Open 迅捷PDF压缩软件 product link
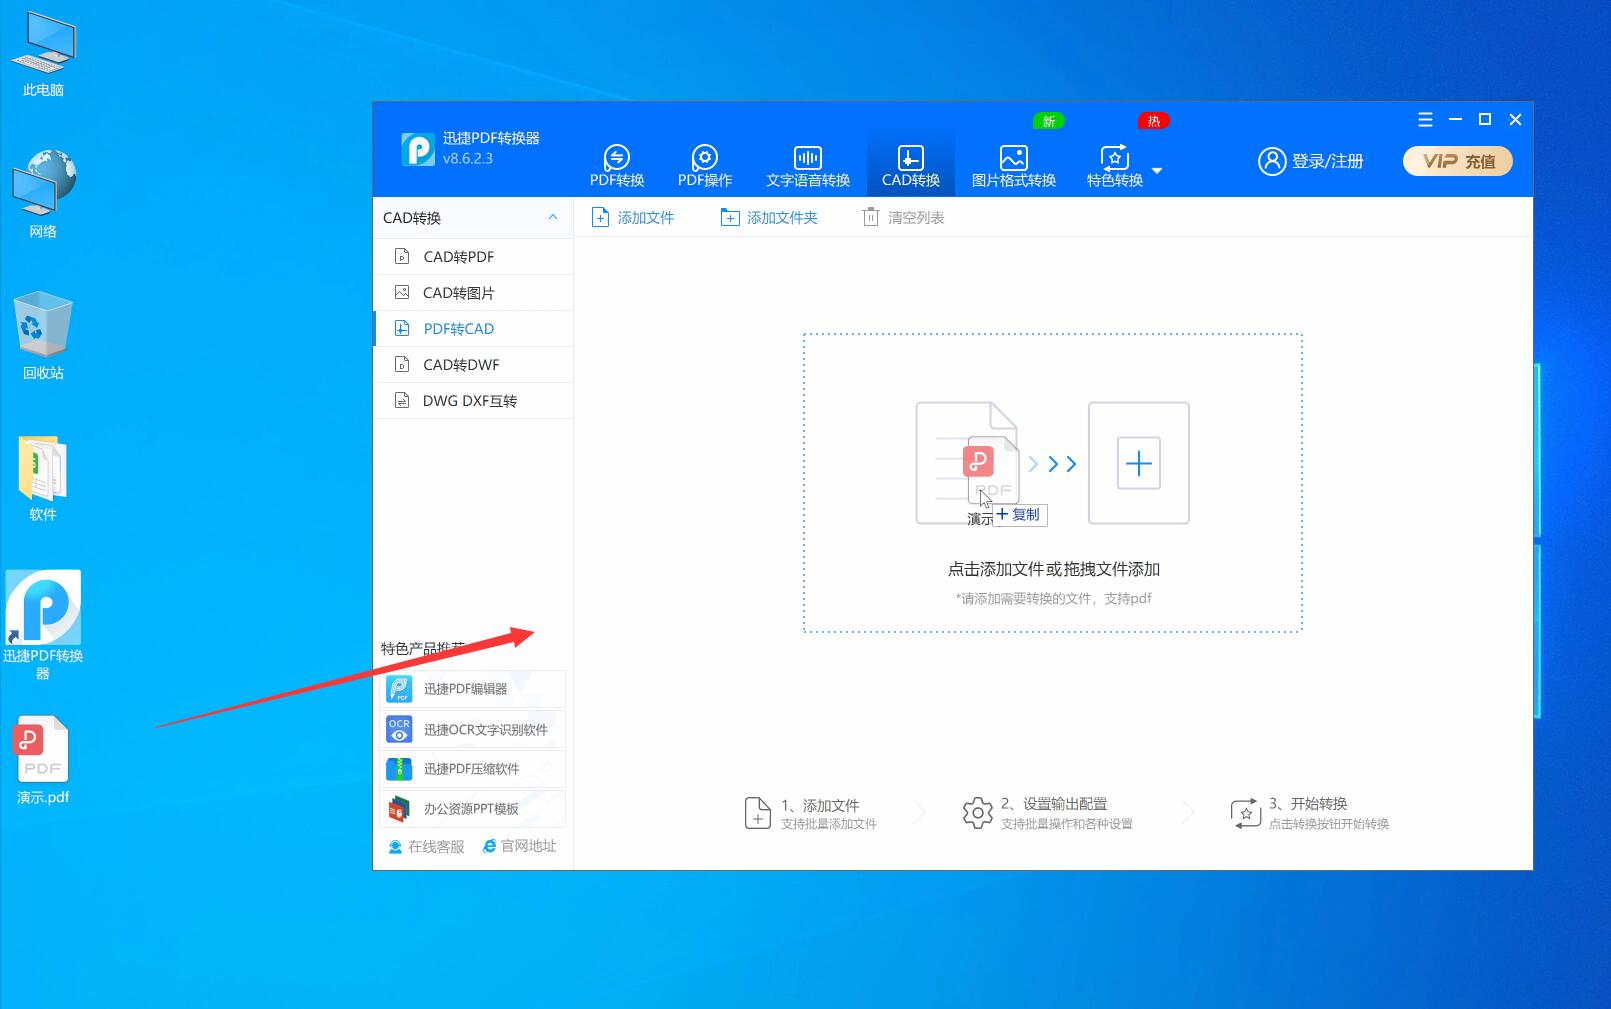 pyautogui.click(x=472, y=769)
